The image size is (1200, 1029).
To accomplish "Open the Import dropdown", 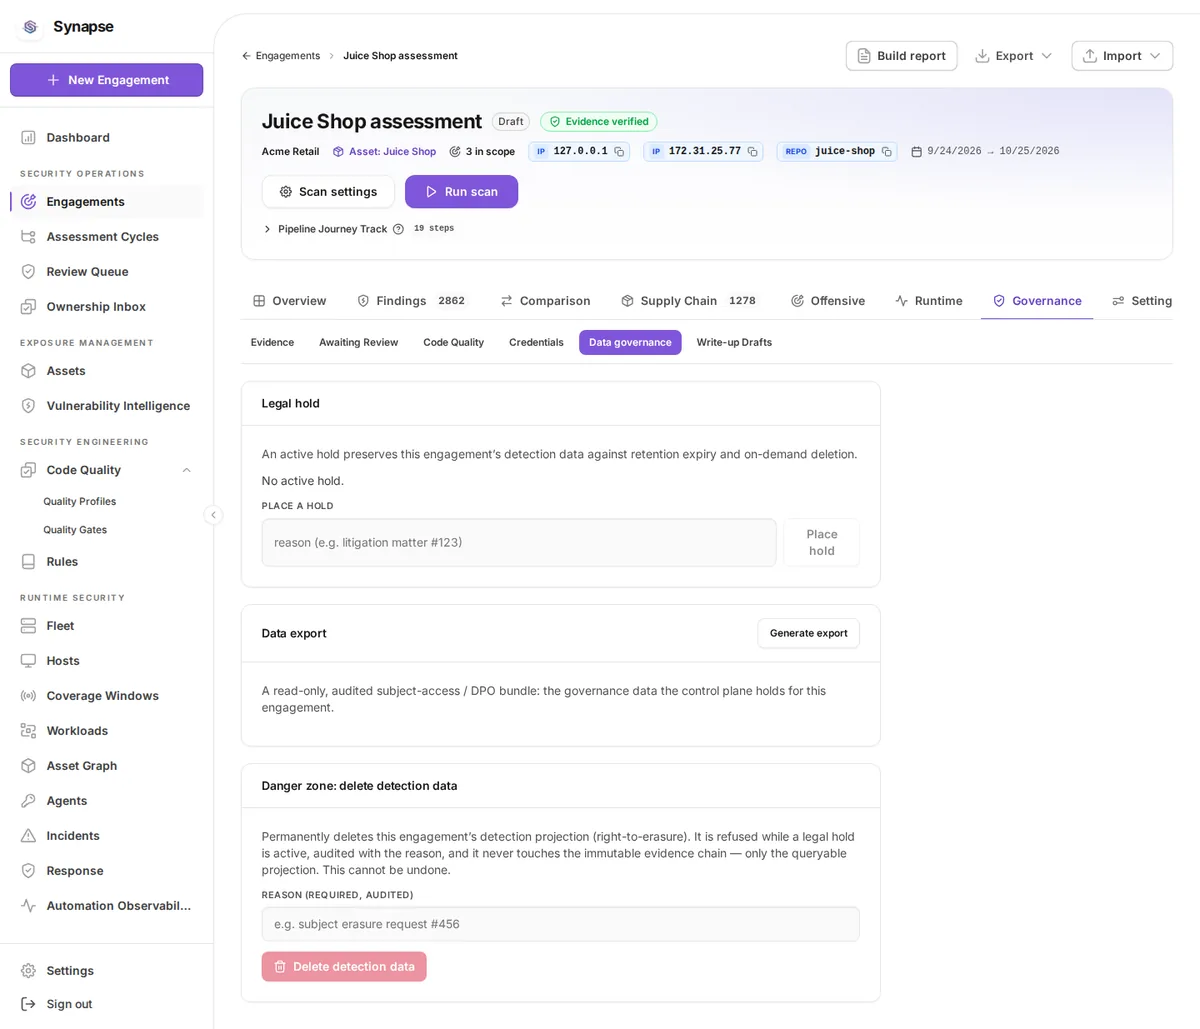I will pyautogui.click(x=1122, y=56).
